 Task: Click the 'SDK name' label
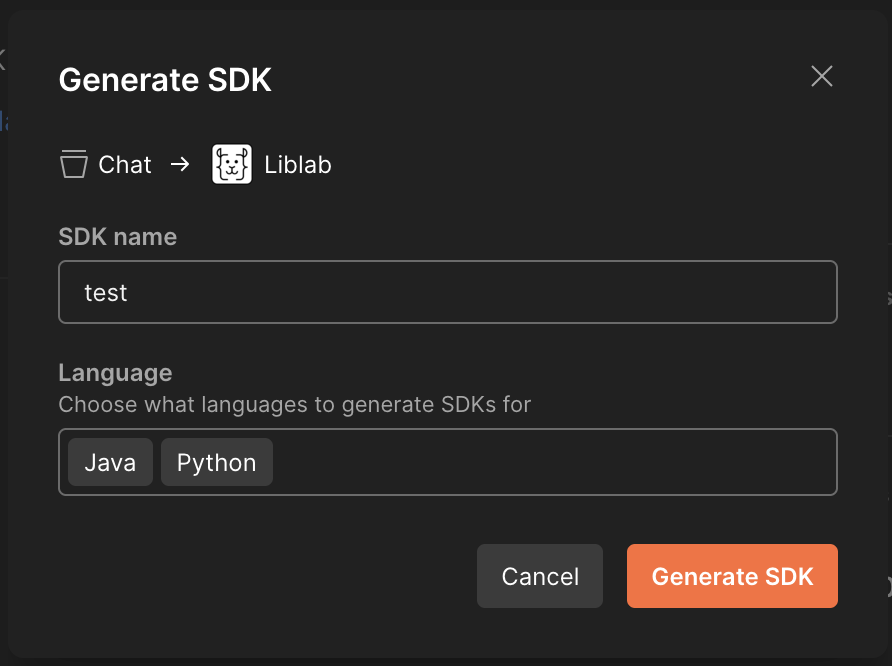(117, 237)
